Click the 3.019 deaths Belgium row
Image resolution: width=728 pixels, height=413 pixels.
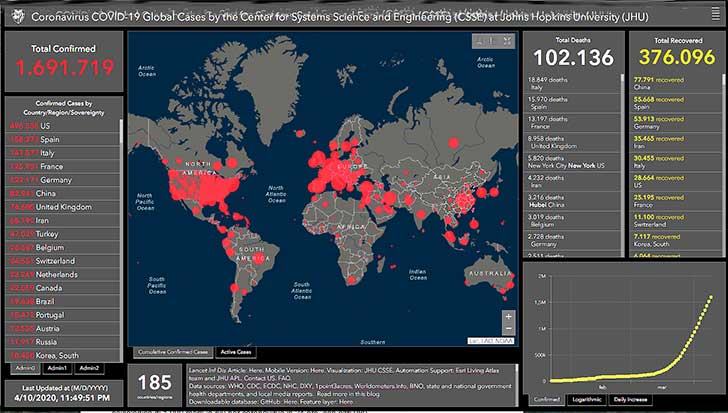click(x=572, y=220)
